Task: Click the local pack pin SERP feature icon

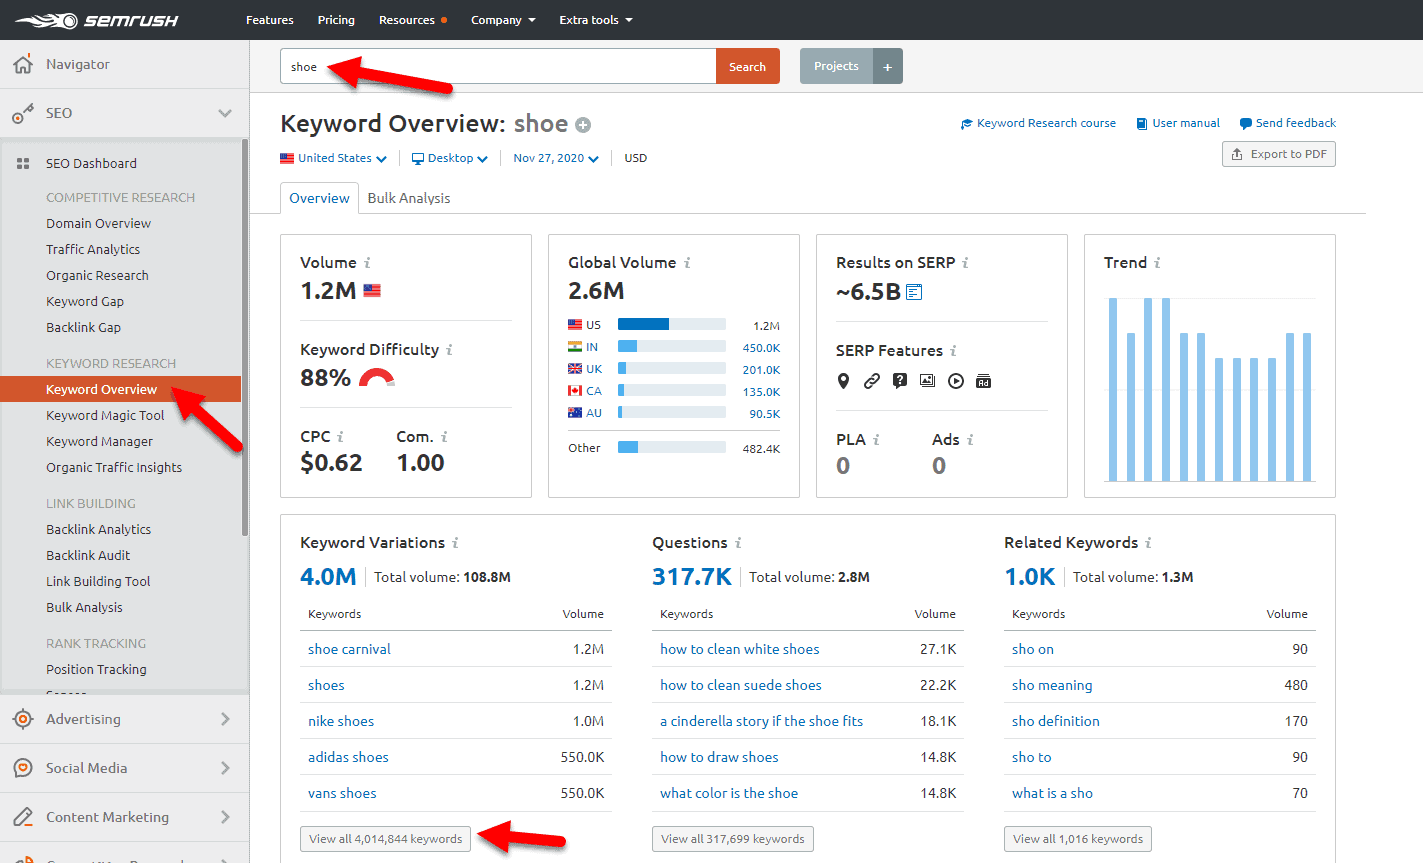Action: pyautogui.click(x=844, y=381)
